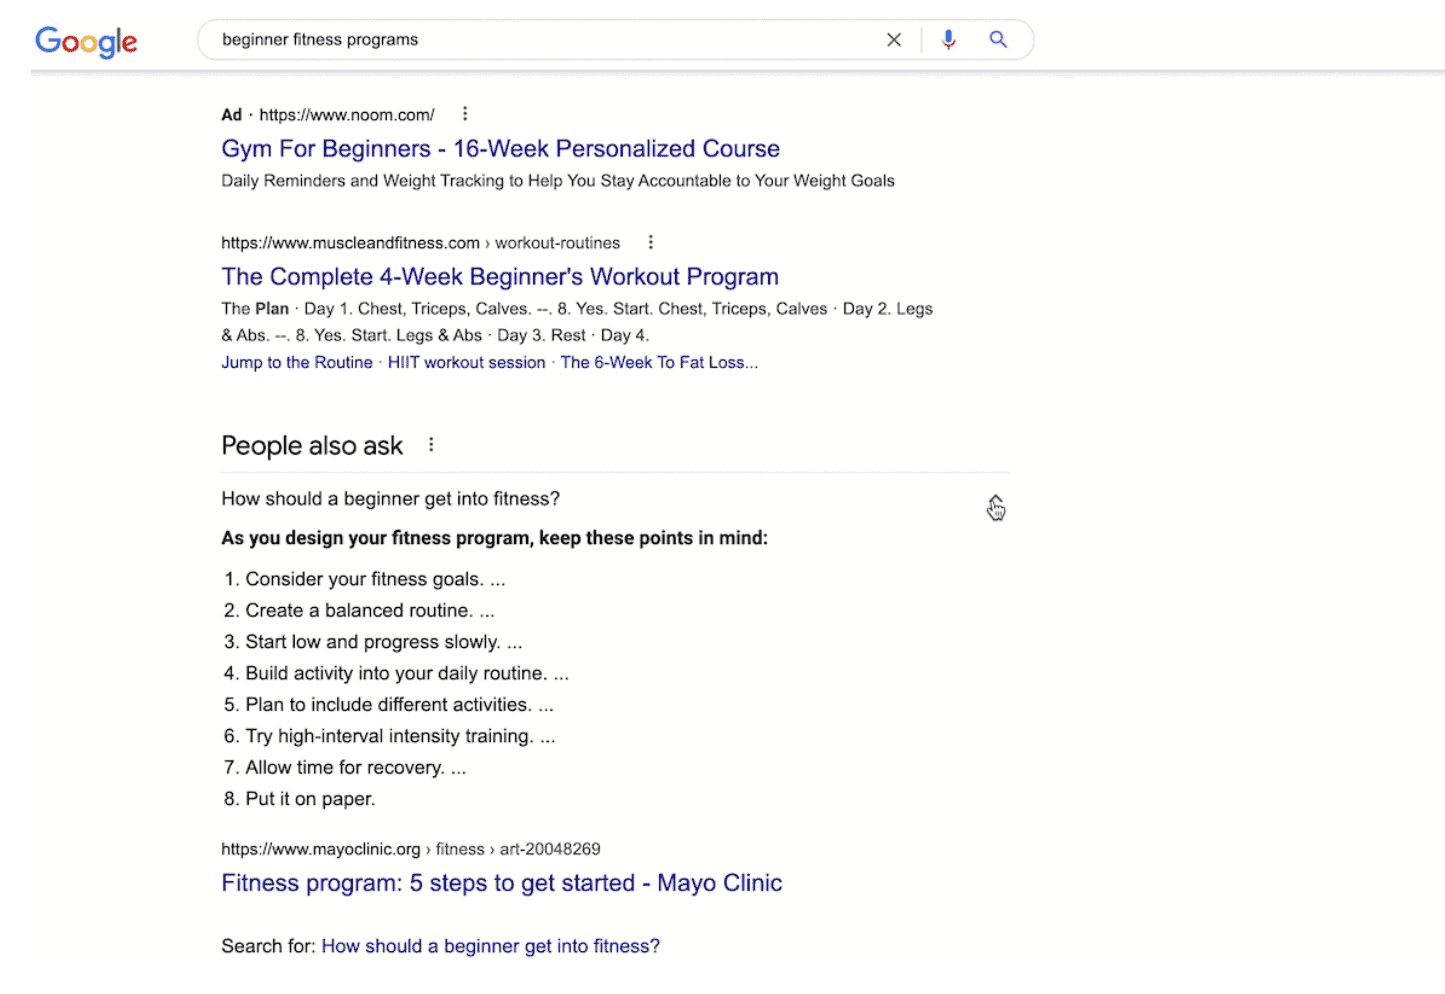Viewport: 1445px width, 994px height.
Task: Start voice search with the microphone icon
Action: click(x=948, y=40)
